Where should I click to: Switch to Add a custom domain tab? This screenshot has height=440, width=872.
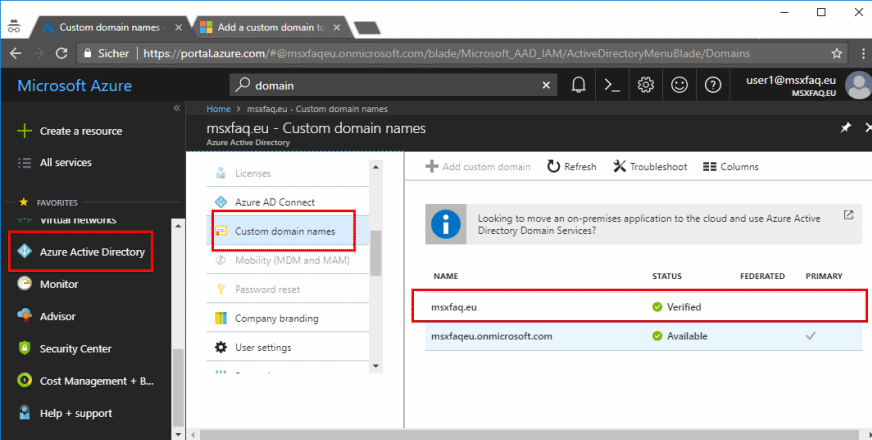point(271,27)
